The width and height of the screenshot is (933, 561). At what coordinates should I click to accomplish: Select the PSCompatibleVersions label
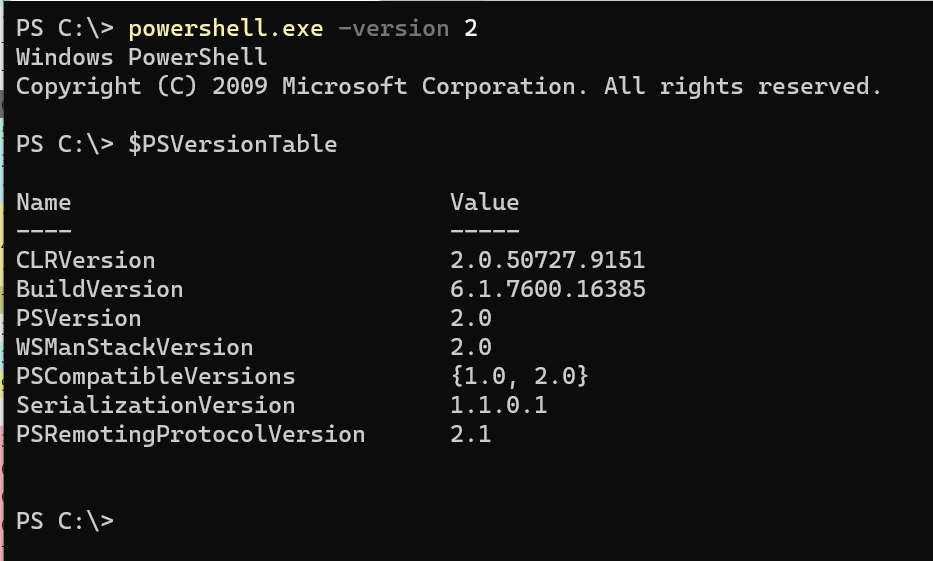155,377
